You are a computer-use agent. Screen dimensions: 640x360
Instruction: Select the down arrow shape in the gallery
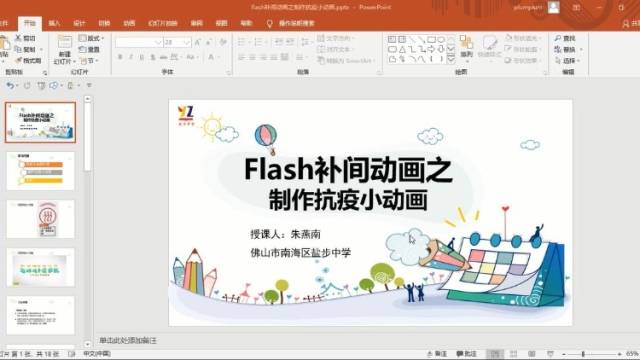(441, 49)
